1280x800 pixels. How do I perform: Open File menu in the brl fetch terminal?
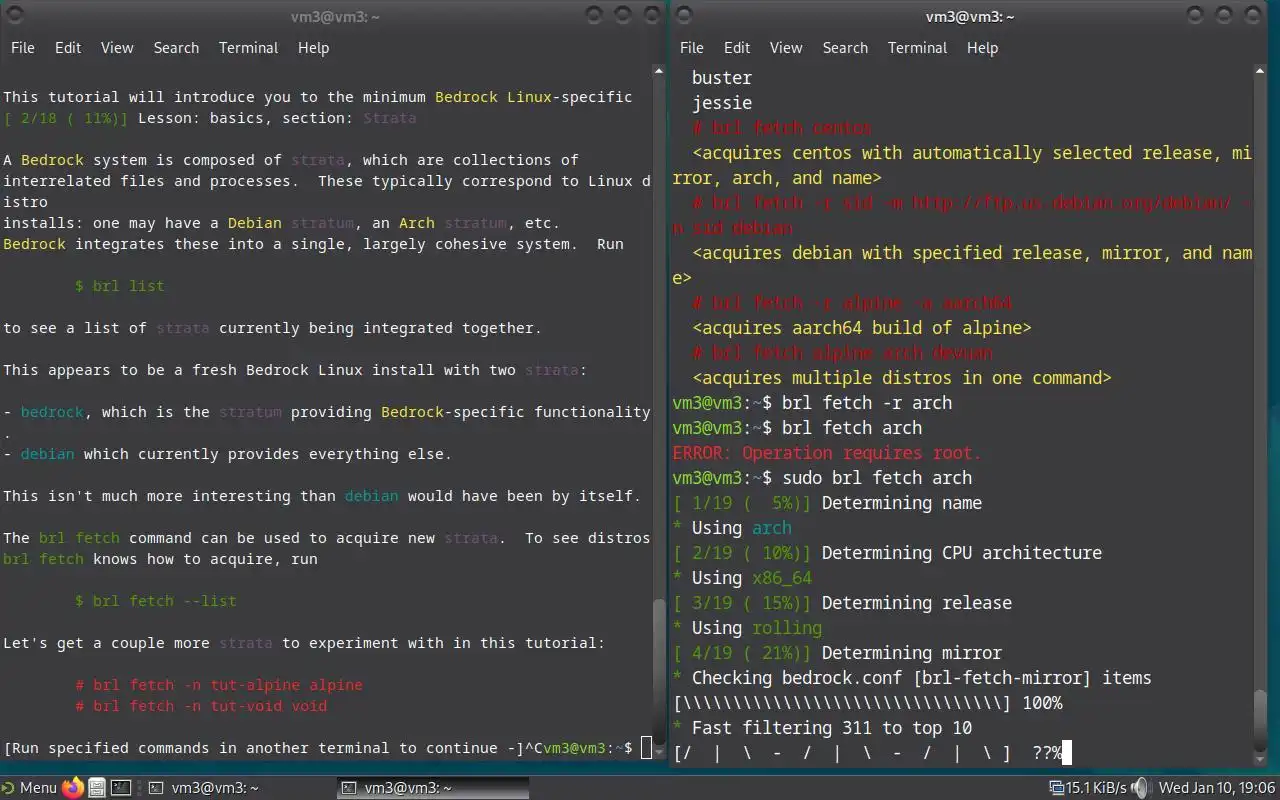[691, 48]
